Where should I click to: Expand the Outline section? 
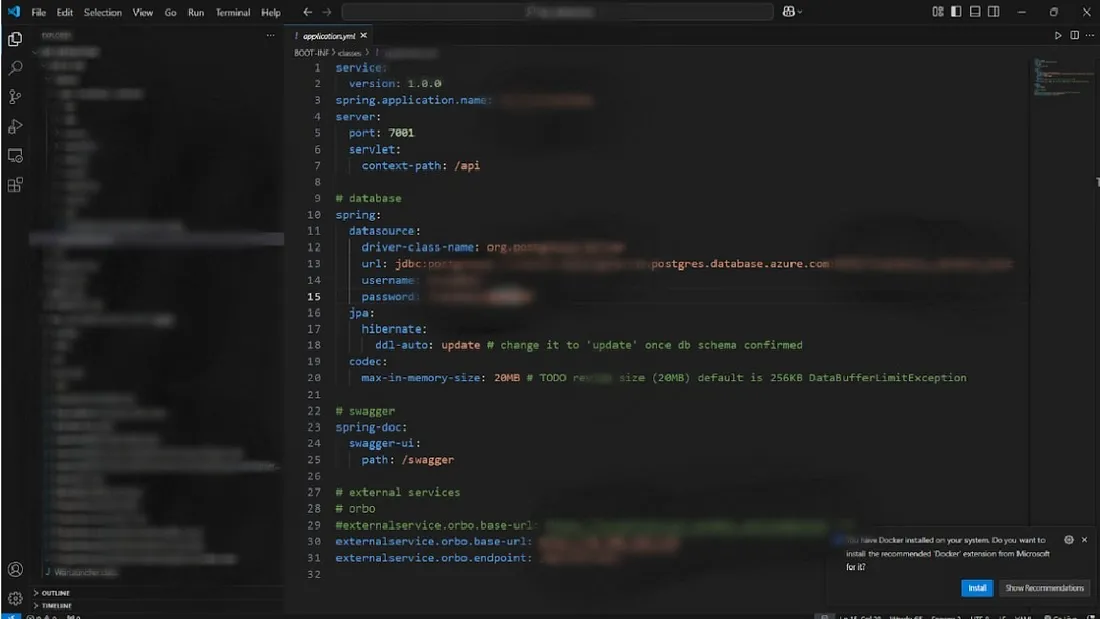(56, 592)
